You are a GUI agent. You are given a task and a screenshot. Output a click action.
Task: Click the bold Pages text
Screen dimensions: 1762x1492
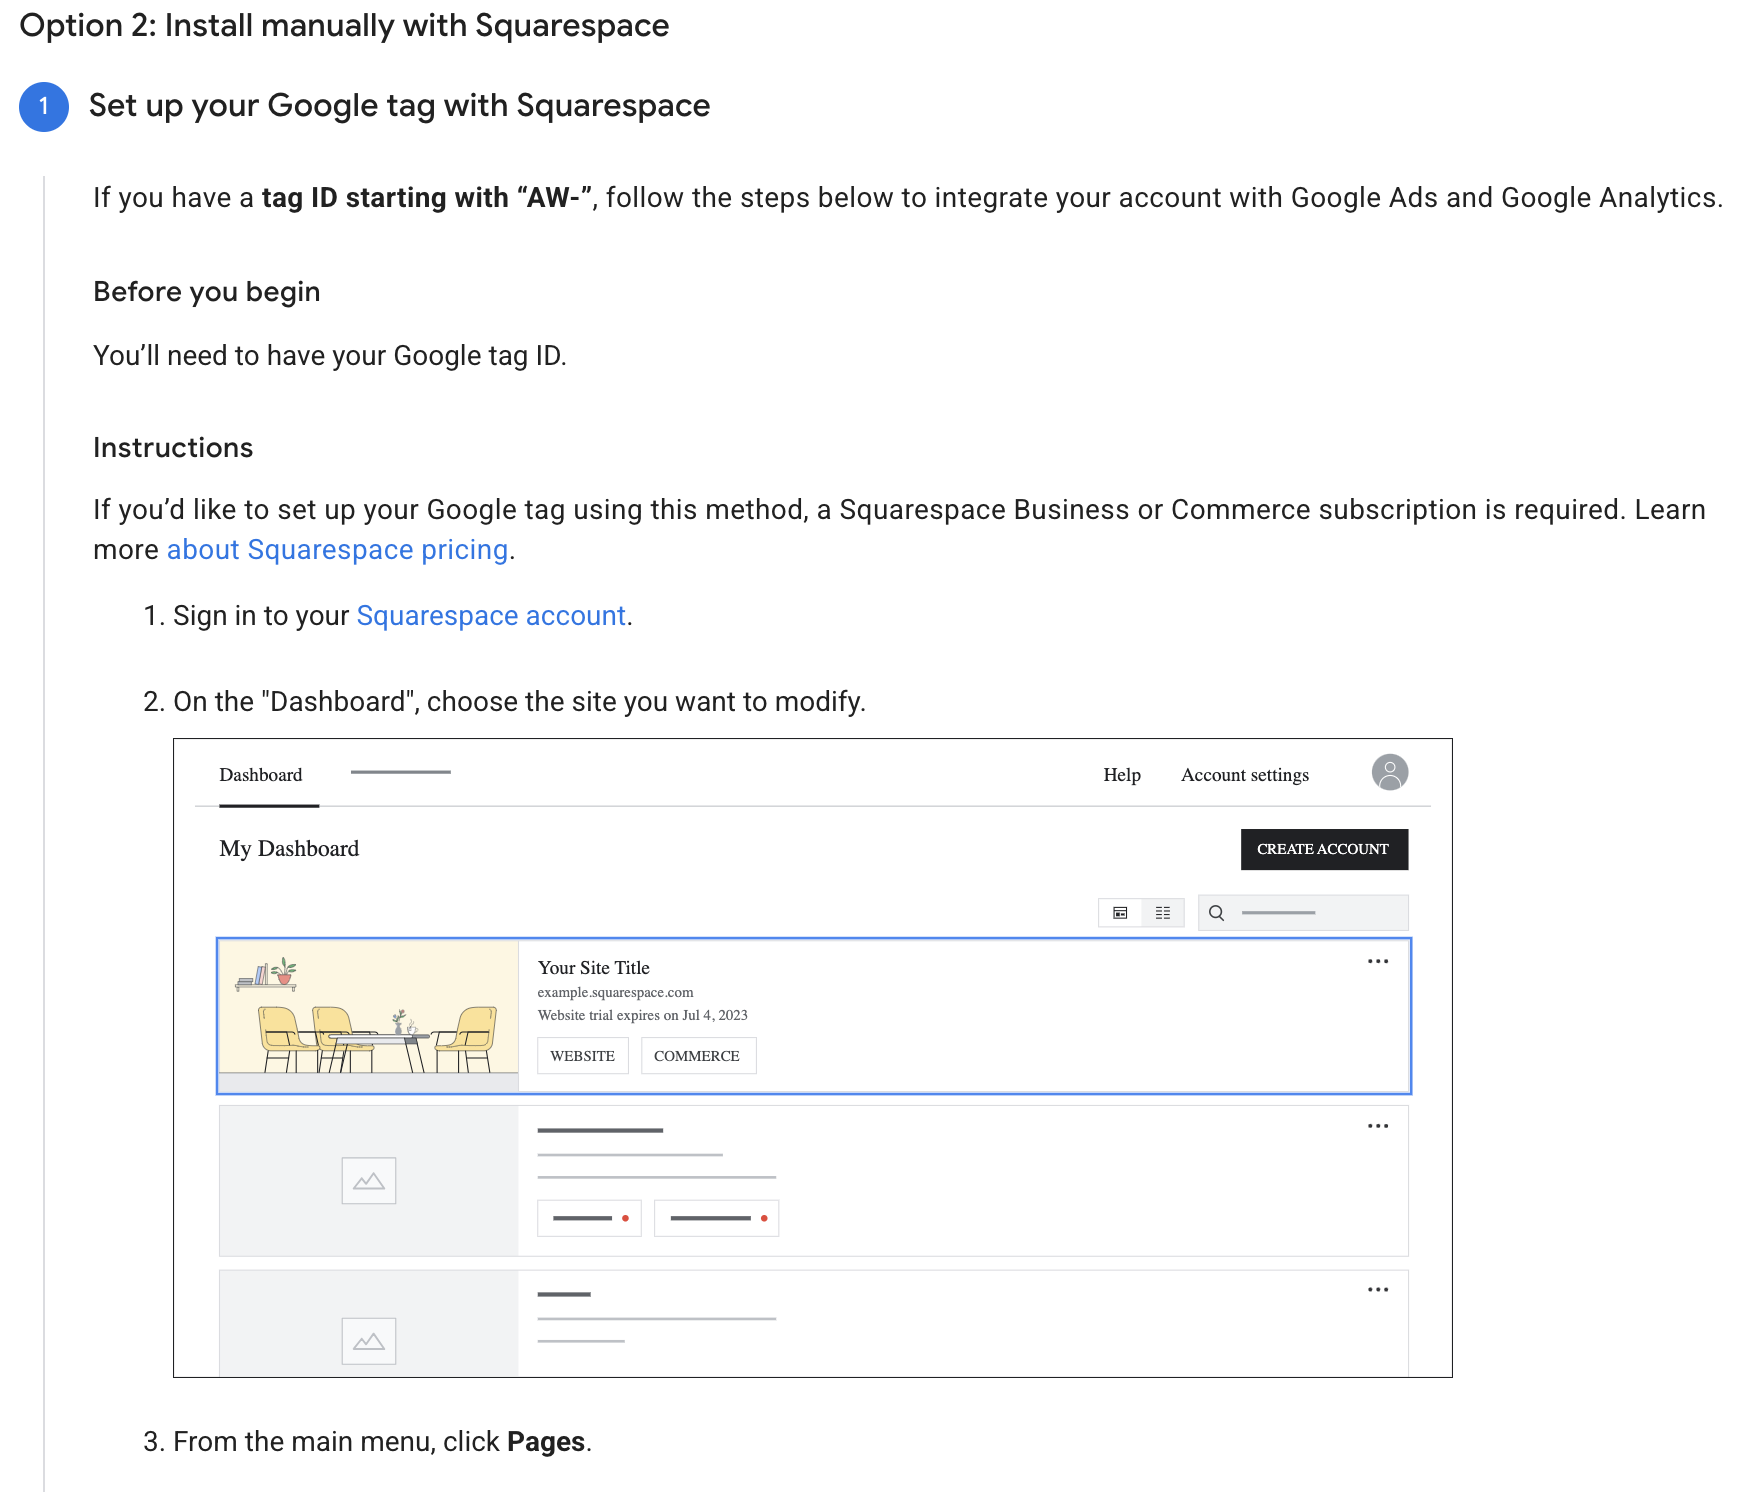(x=546, y=1442)
